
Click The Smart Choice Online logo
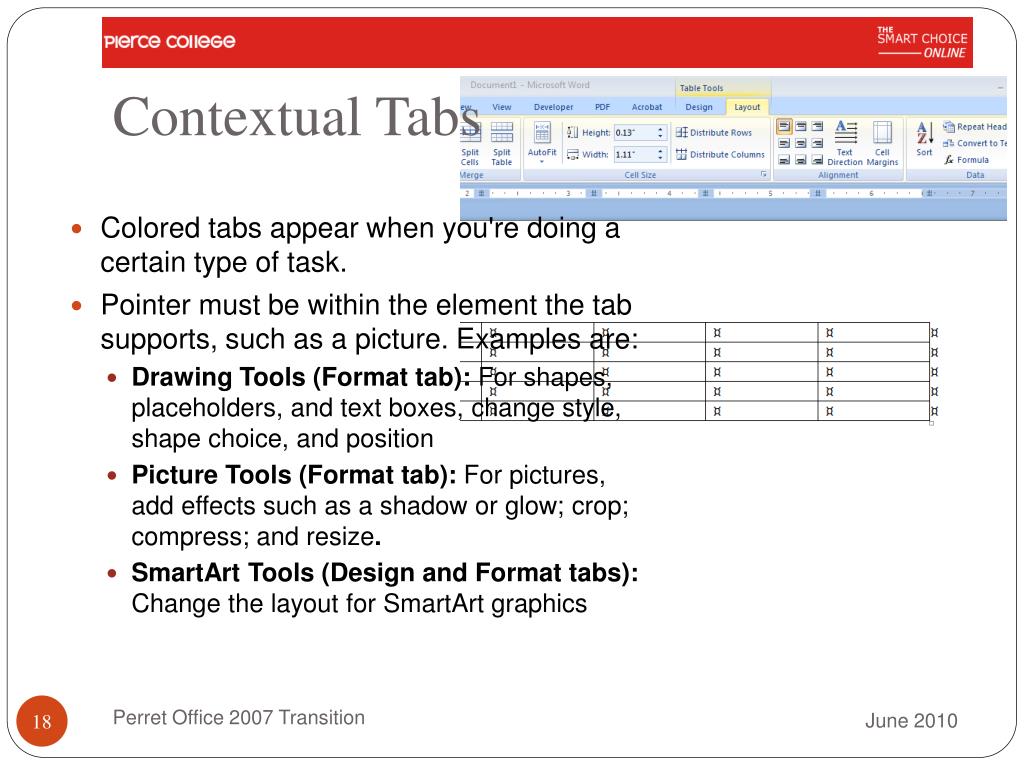[922, 43]
